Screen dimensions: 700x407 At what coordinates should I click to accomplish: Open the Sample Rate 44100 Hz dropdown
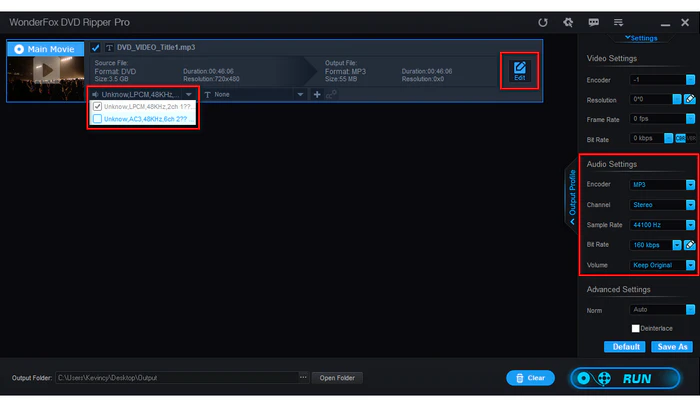(690, 225)
